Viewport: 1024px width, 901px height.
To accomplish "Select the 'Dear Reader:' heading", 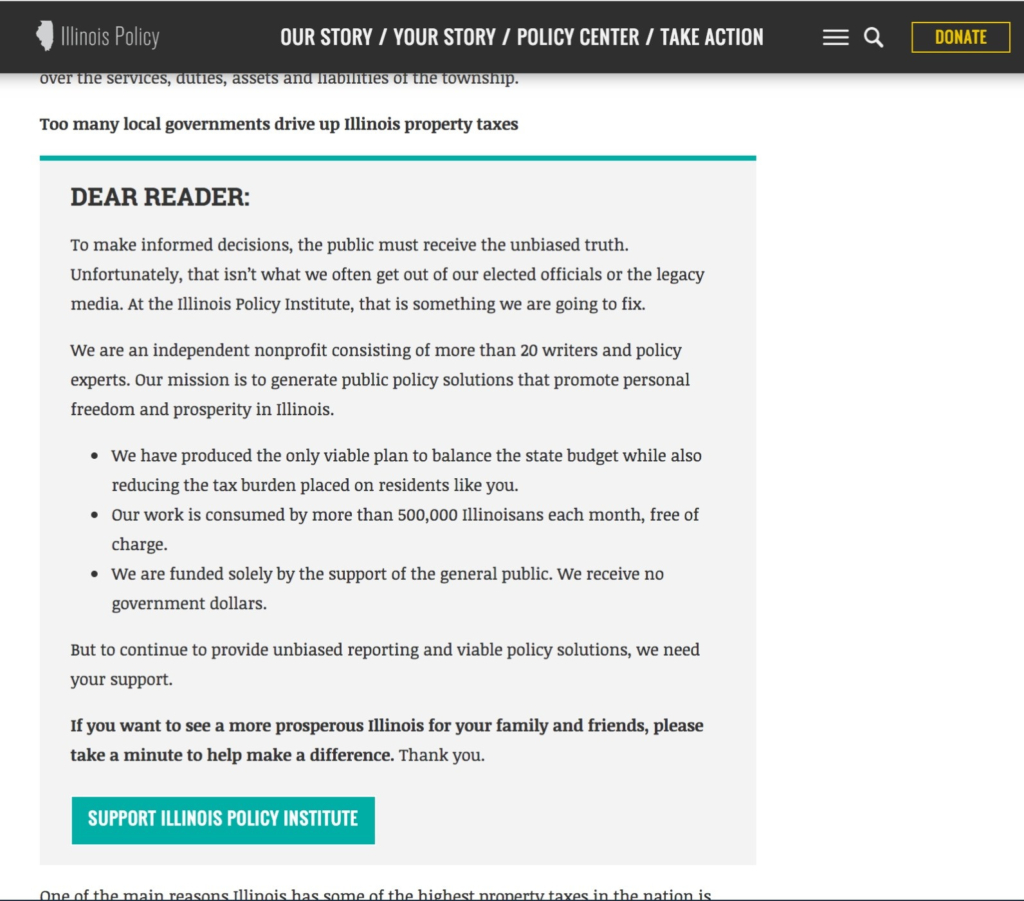I will [x=160, y=197].
